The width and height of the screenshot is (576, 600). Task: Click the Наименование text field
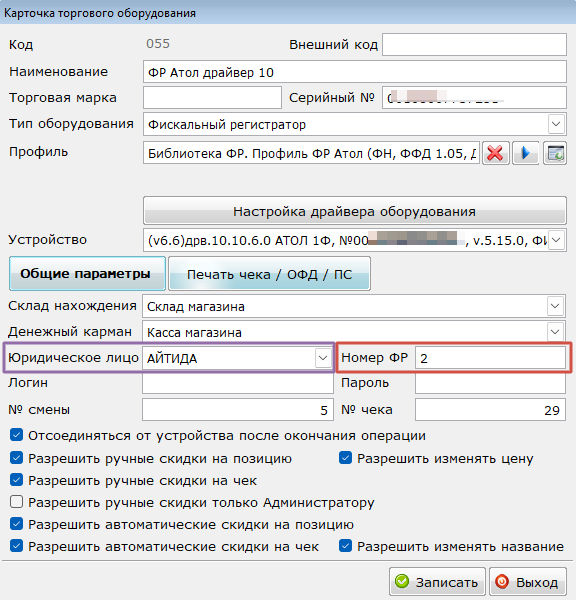click(x=355, y=72)
